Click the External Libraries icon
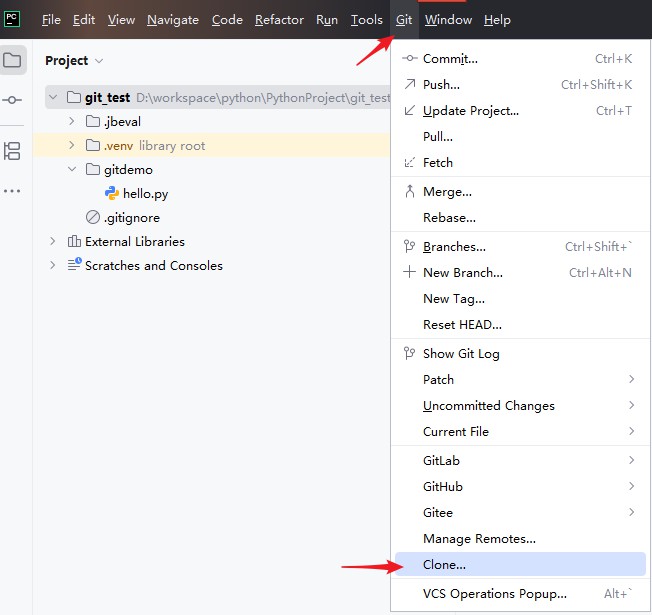 [x=74, y=241]
